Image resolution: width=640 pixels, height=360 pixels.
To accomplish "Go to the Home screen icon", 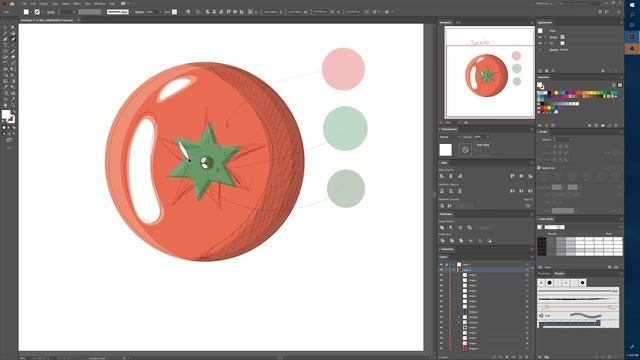I will pos(12,4).
